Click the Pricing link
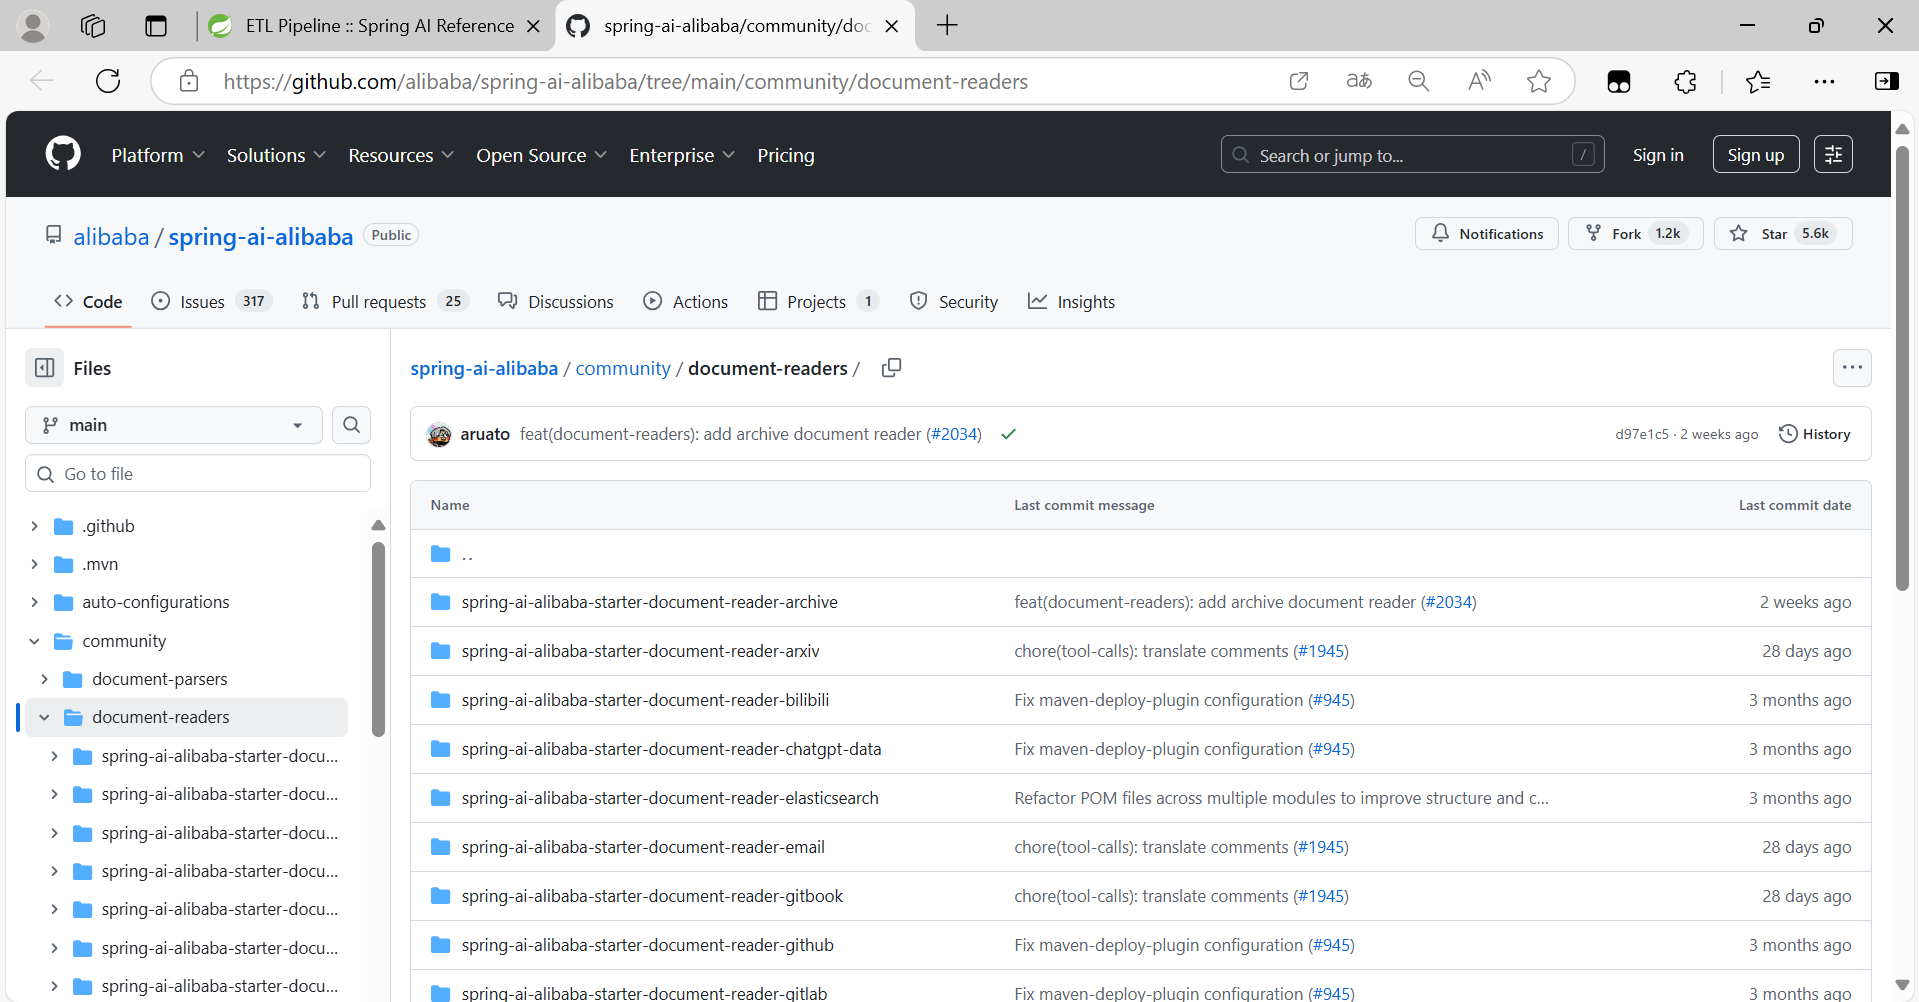 tap(786, 155)
